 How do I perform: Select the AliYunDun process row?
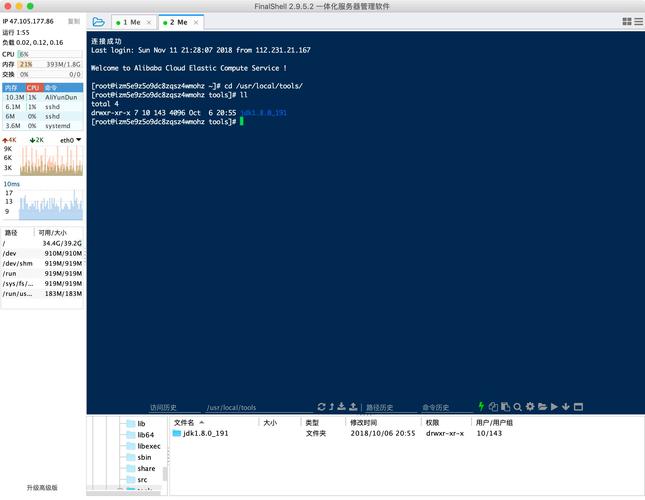point(43,97)
